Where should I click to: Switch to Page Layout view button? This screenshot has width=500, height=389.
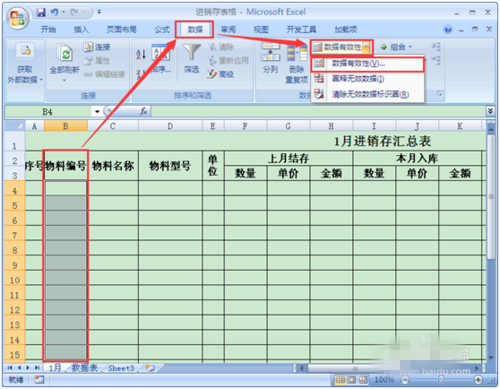(x=352, y=380)
